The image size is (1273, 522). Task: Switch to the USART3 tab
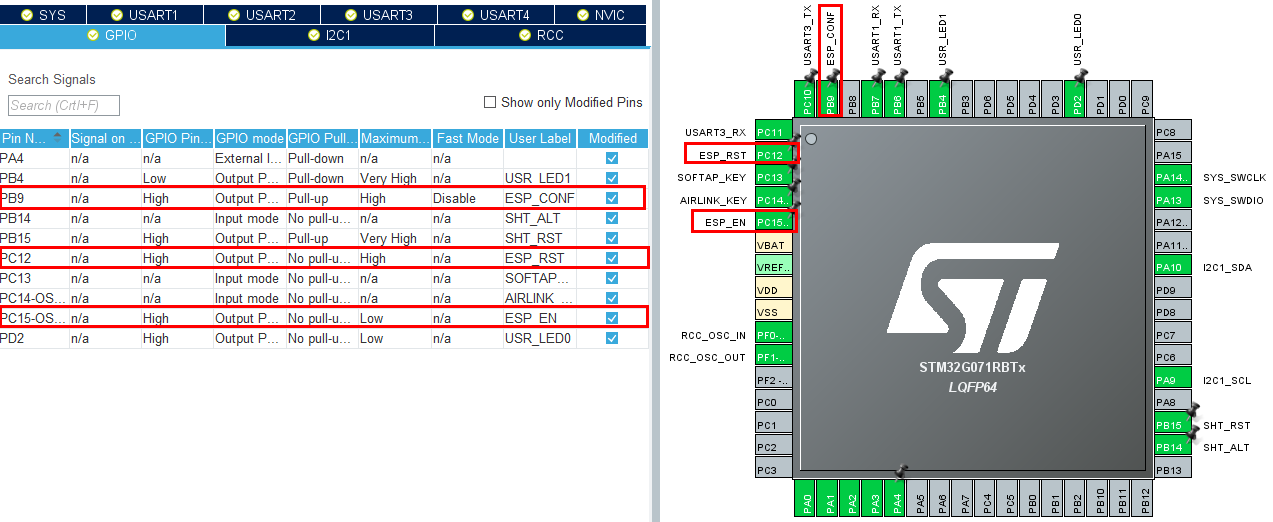point(379,15)
